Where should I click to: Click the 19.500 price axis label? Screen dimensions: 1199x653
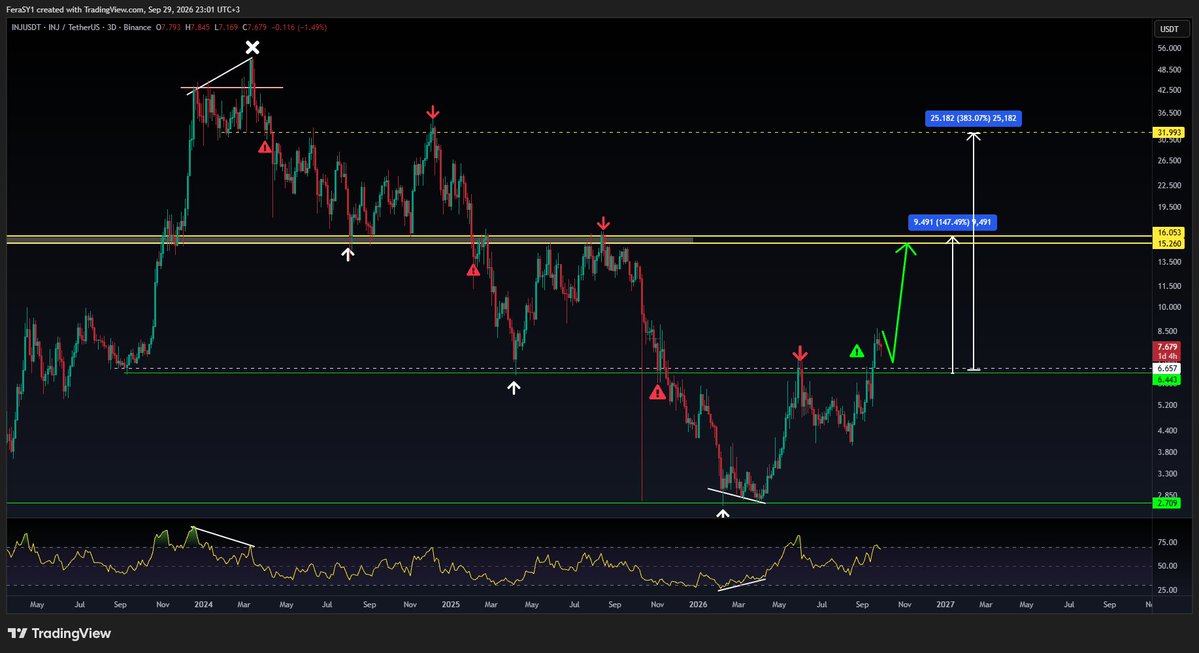(1169, 207)
